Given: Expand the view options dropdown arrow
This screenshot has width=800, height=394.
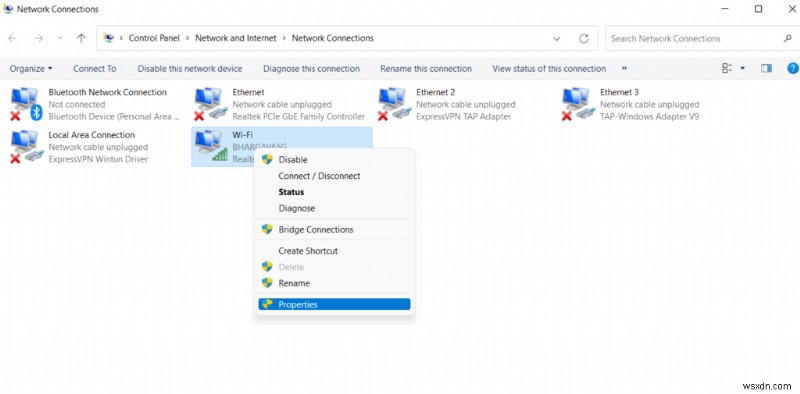Looking at the screenshot, I should (x=742, y=68).
